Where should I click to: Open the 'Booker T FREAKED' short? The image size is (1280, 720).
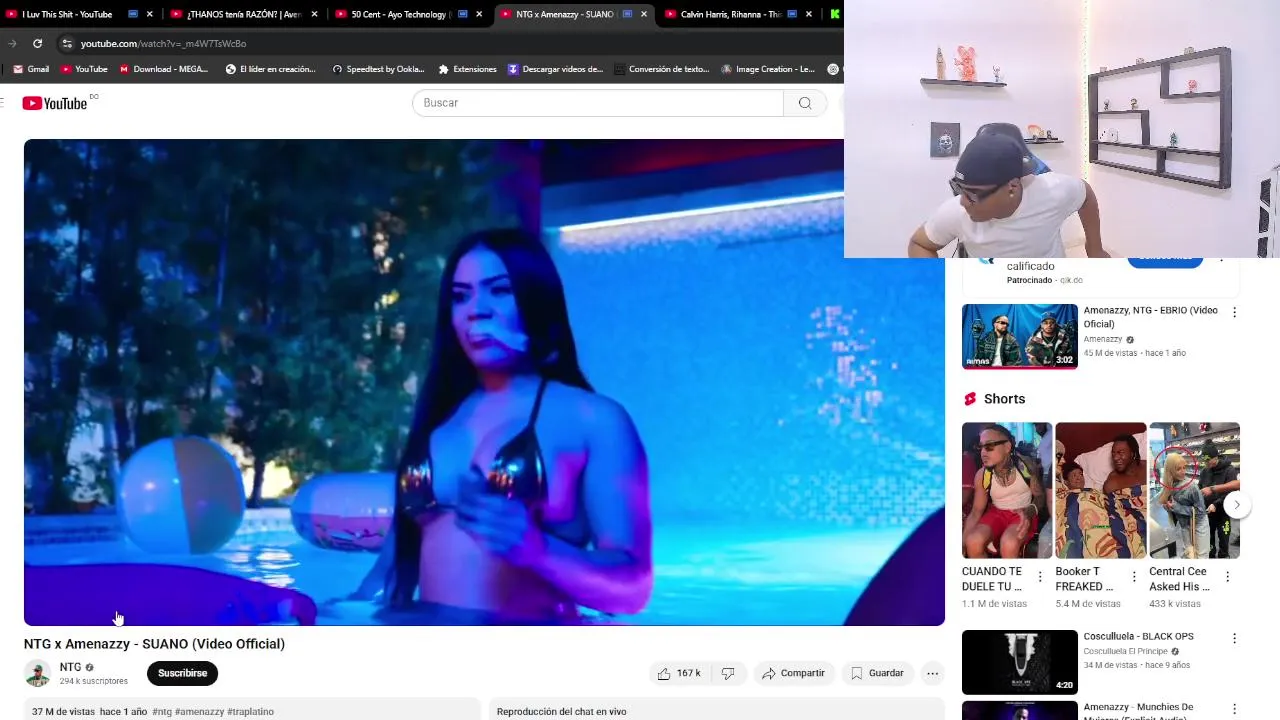tap(1101, 490)
